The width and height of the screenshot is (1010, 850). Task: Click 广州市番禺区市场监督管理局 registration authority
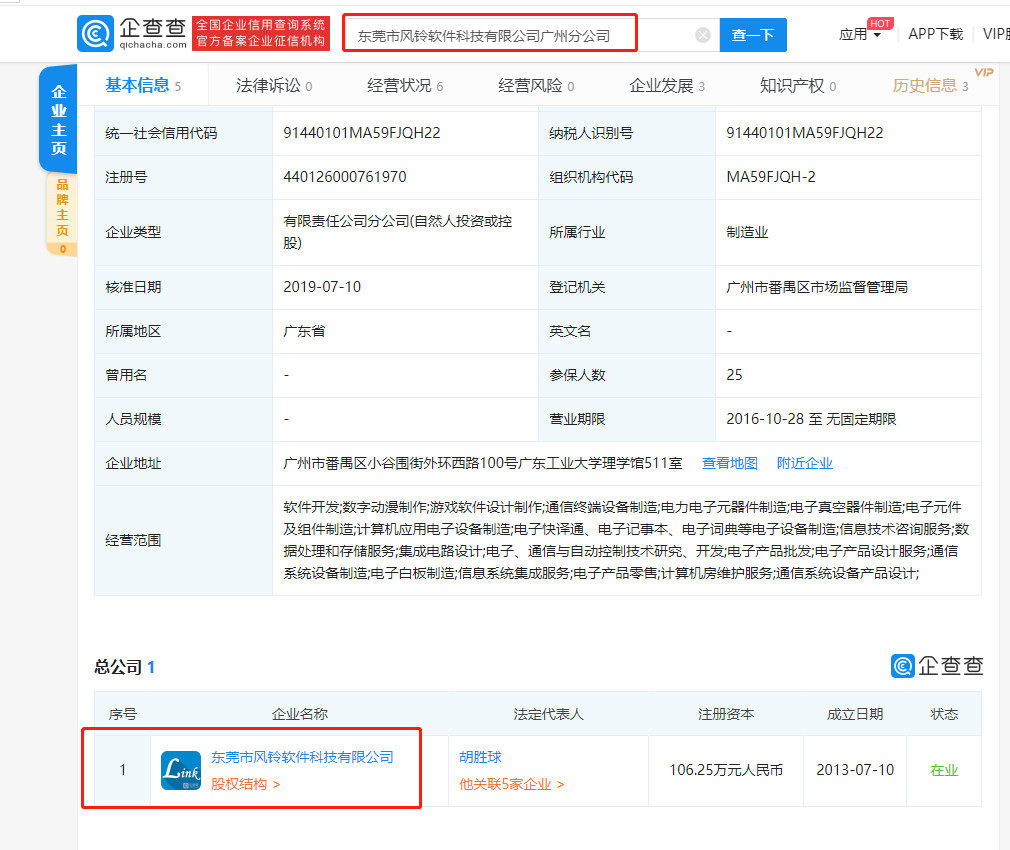817,287
